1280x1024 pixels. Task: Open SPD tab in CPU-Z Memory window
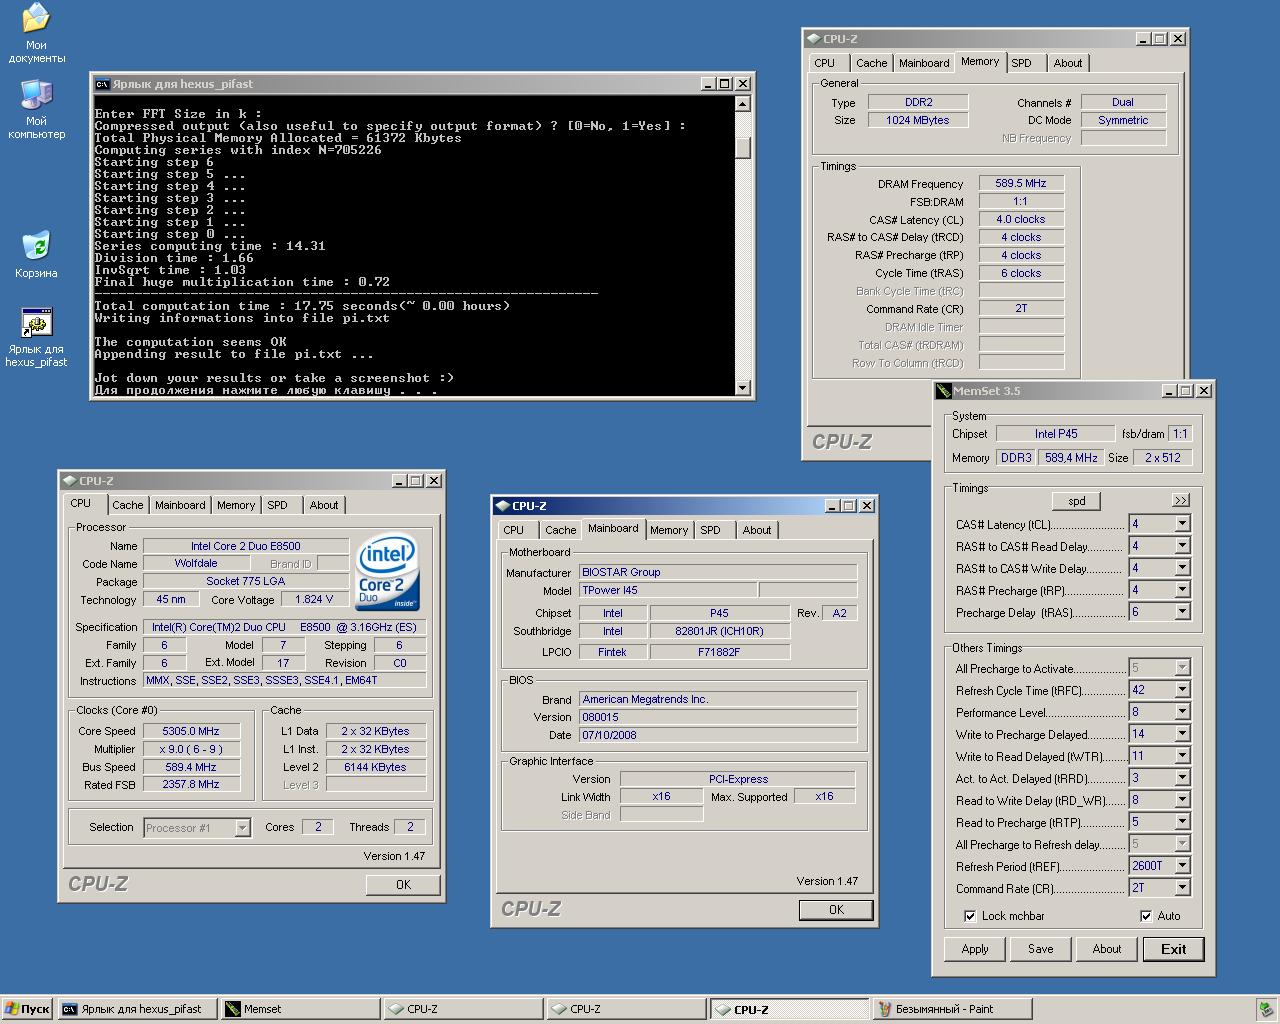click(1021, 63)
